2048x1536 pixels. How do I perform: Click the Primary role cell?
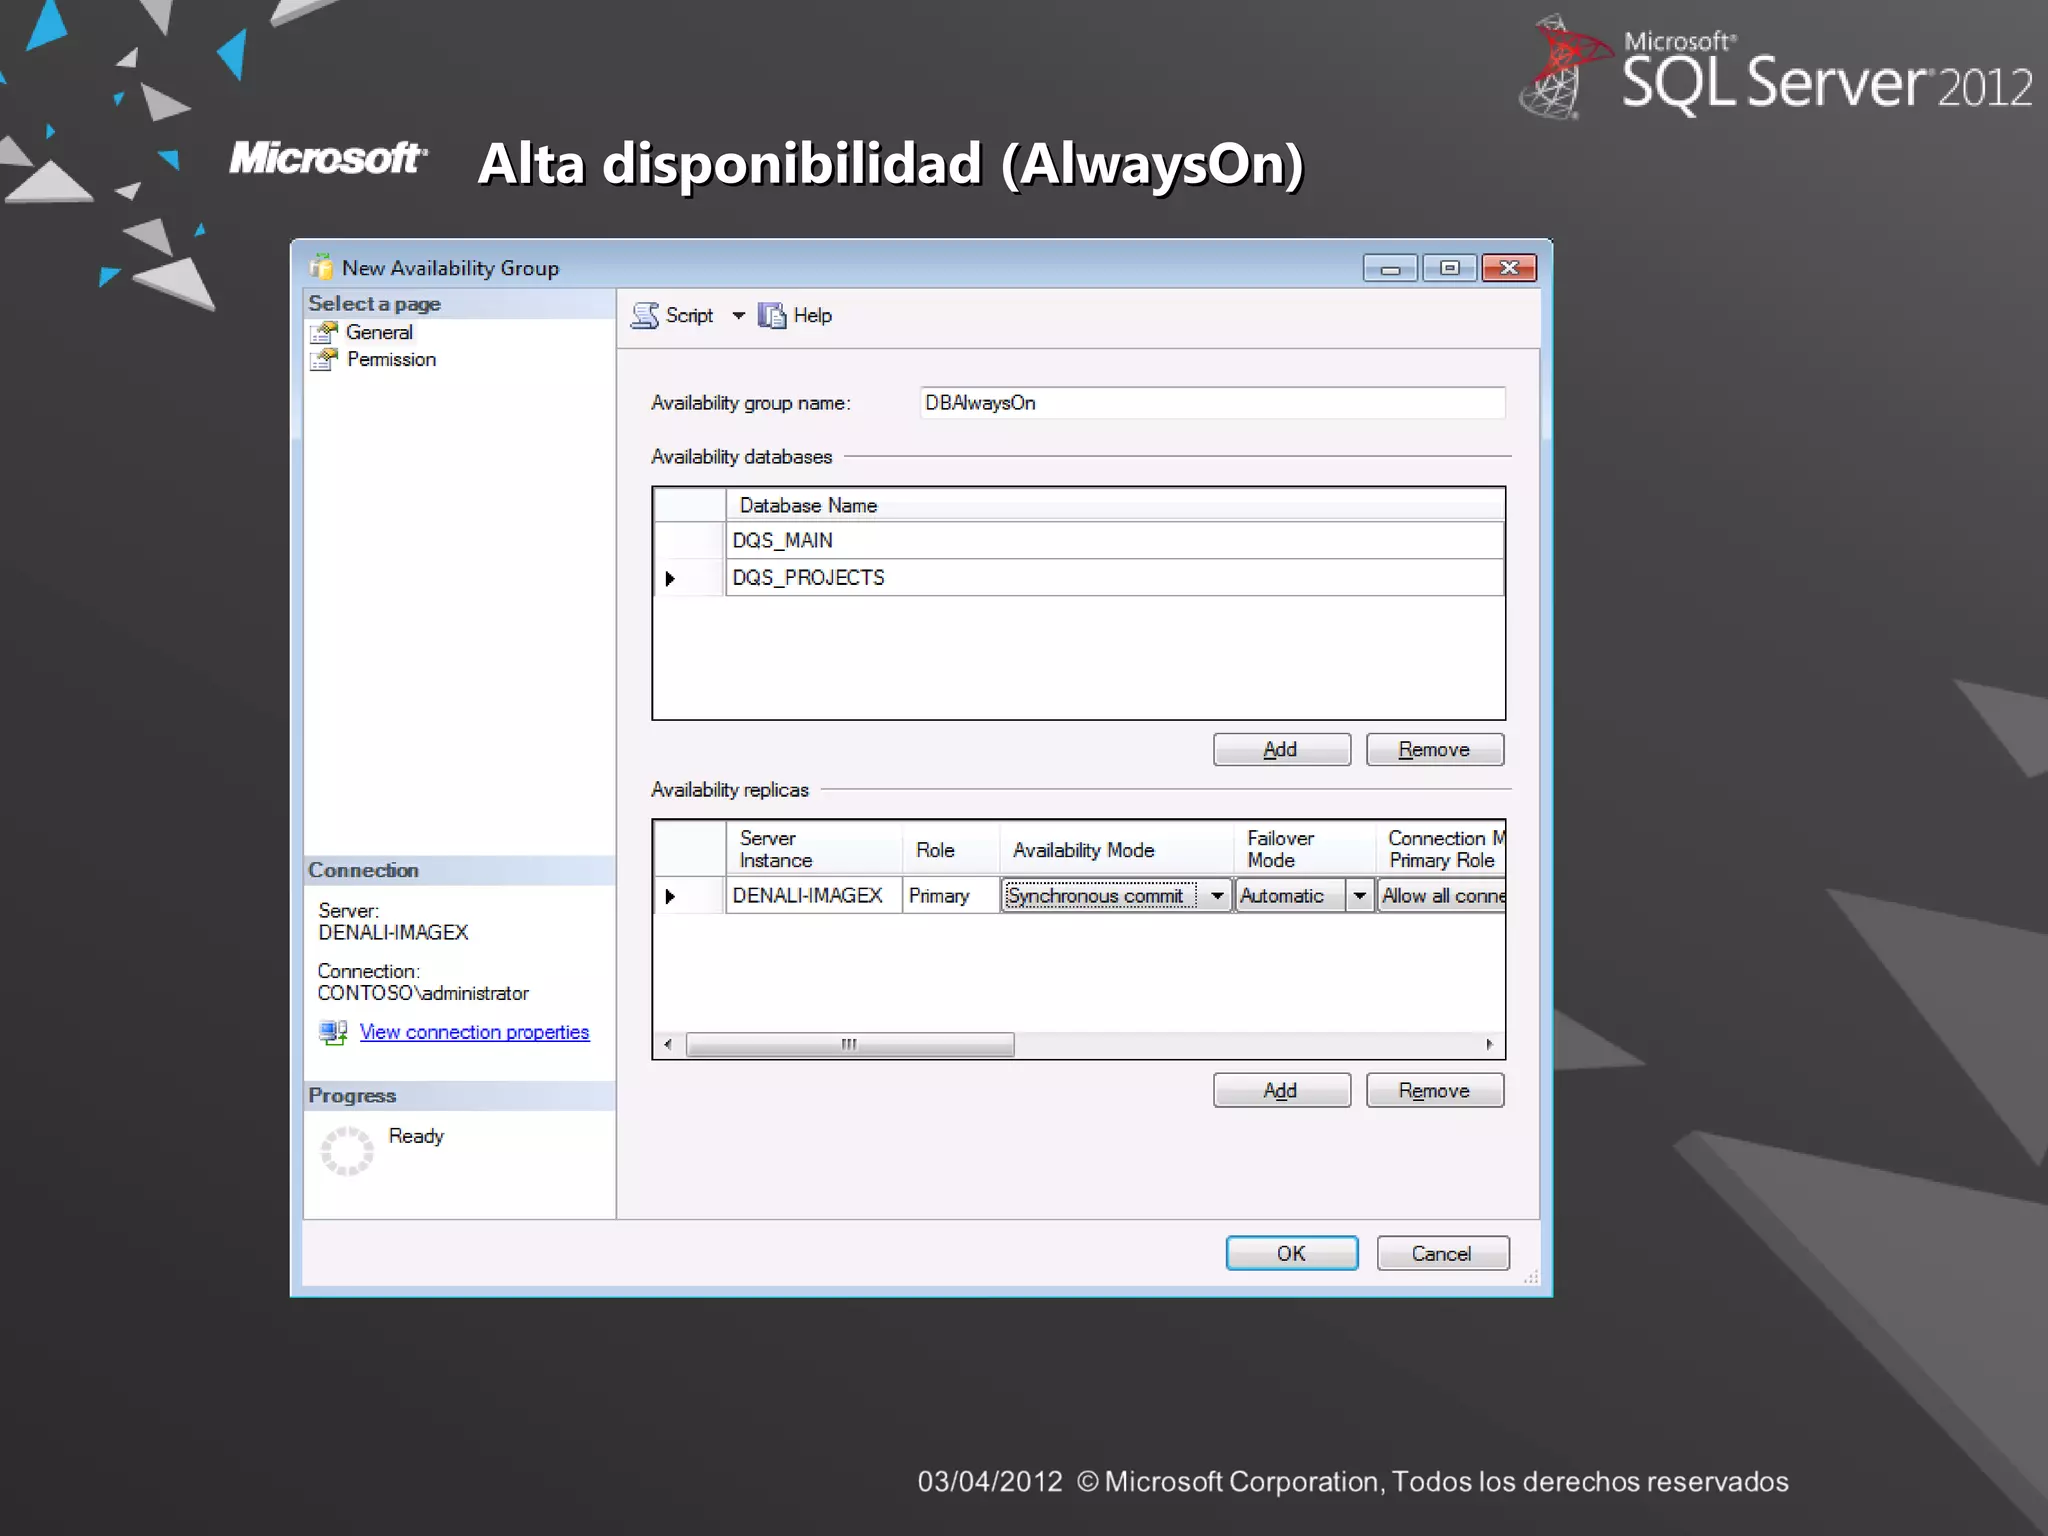tap(951, 896)
